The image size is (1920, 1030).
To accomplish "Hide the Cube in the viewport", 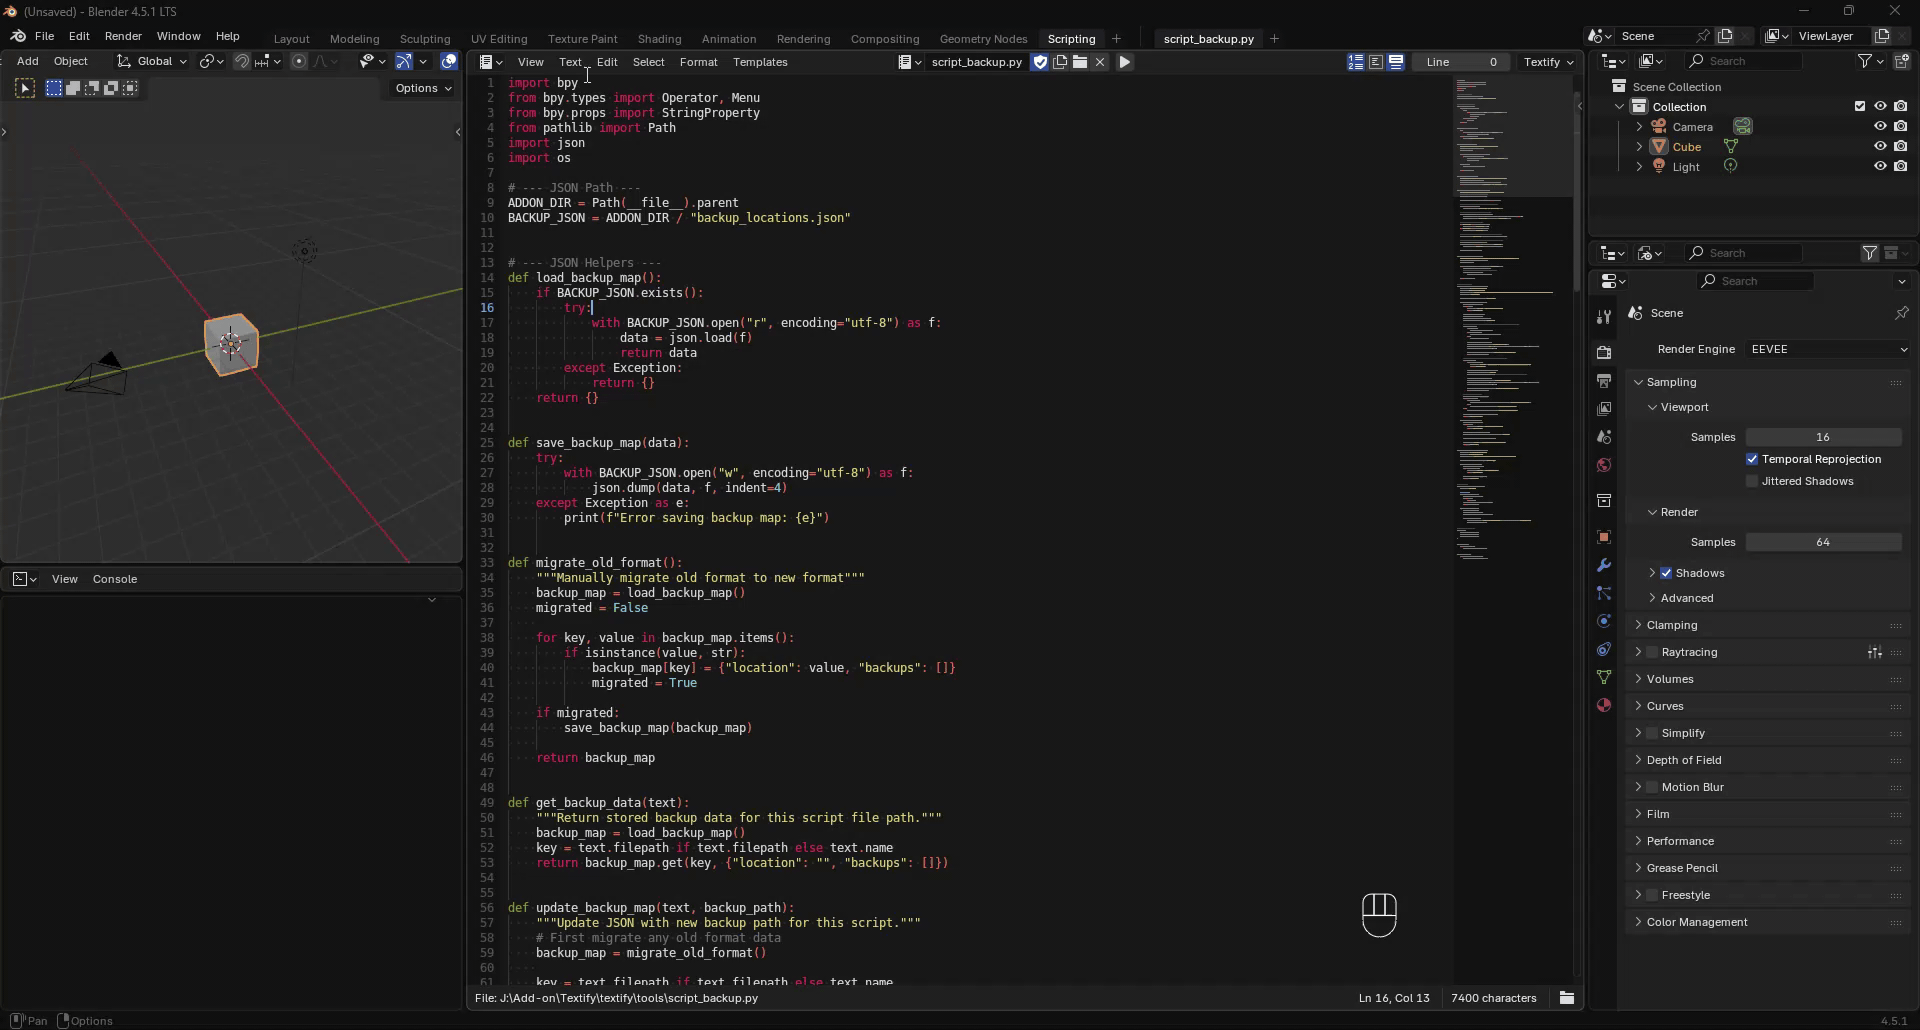I will [x=1880, y=146].
